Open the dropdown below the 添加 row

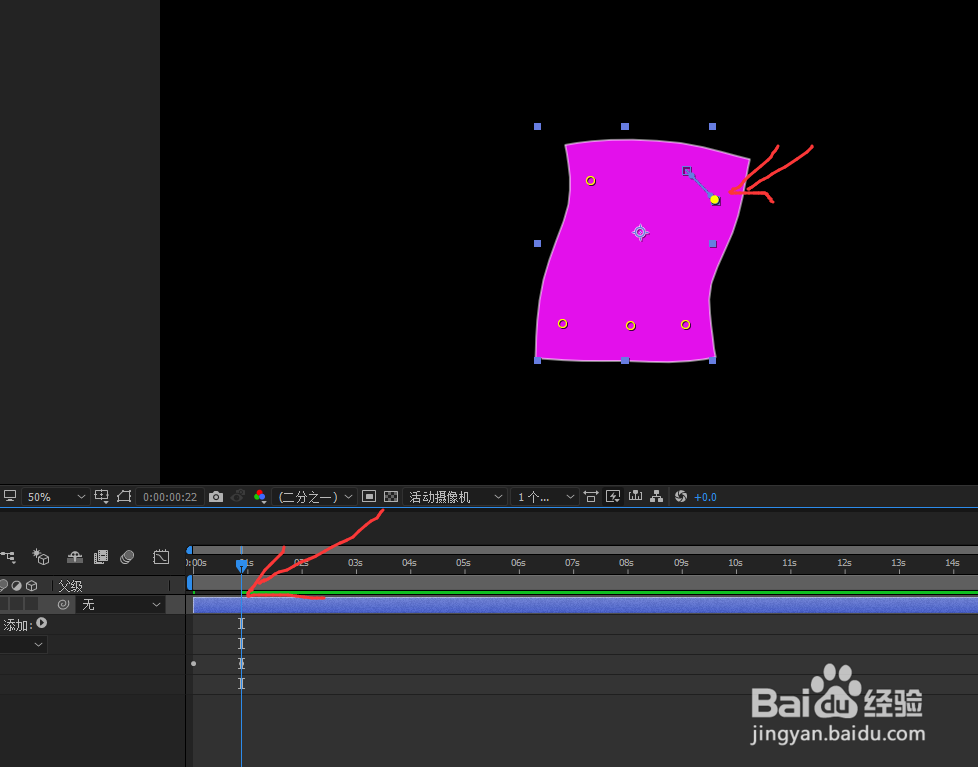tap(23, 644)
